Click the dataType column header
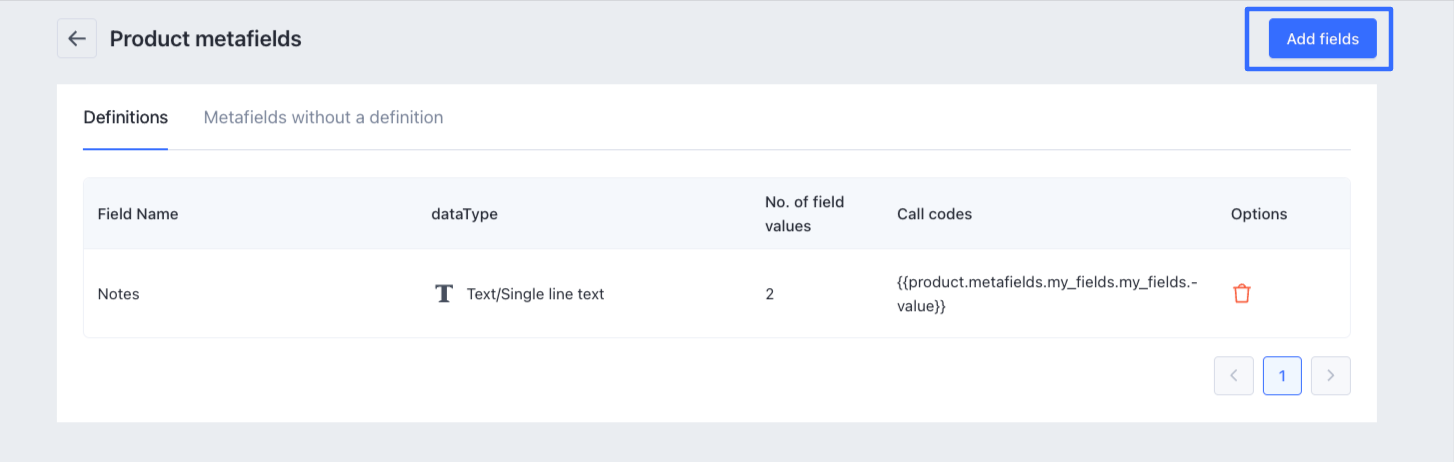The height and width of the screenshot is (462, 1454). [x=464, y=214]
